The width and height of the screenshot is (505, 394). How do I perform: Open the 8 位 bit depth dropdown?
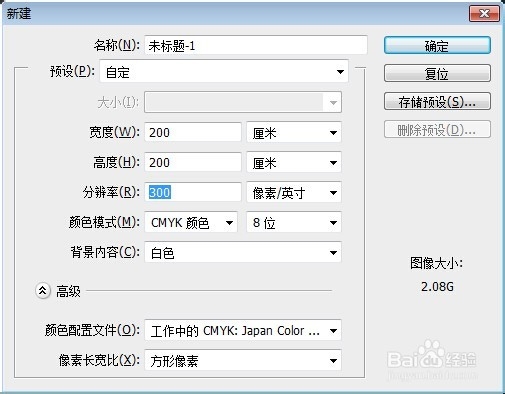click(x=294, y=222)
